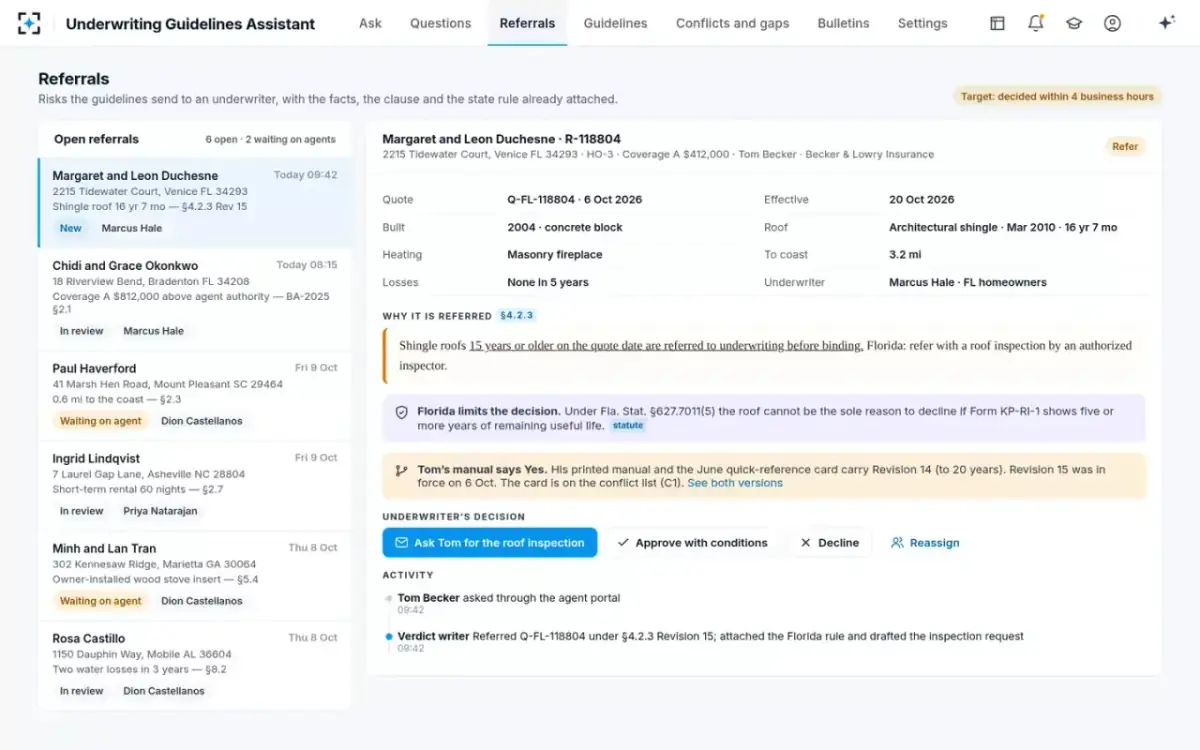
Task: Click the Decline button
Action: click(x=828, y=543)
